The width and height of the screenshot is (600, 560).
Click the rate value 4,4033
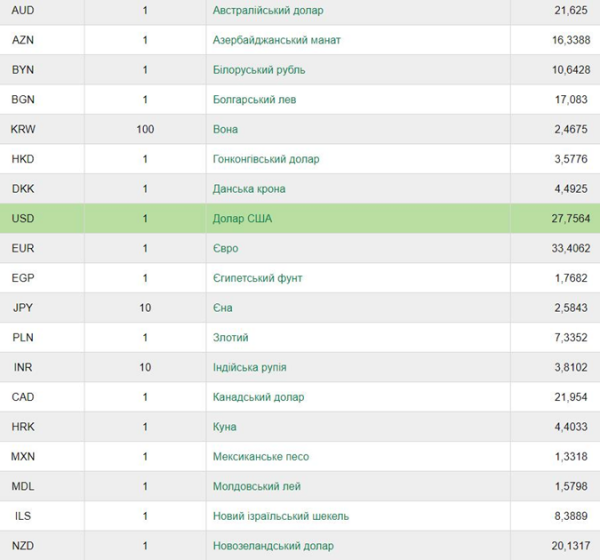pyautogui.click(x=571, y=427)
